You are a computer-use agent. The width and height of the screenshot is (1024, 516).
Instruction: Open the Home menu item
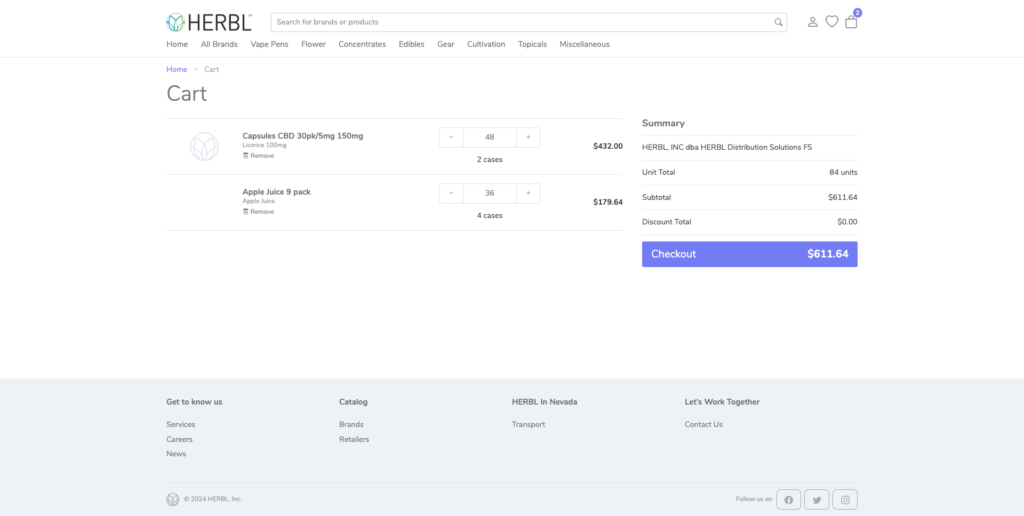click(177, 44)
